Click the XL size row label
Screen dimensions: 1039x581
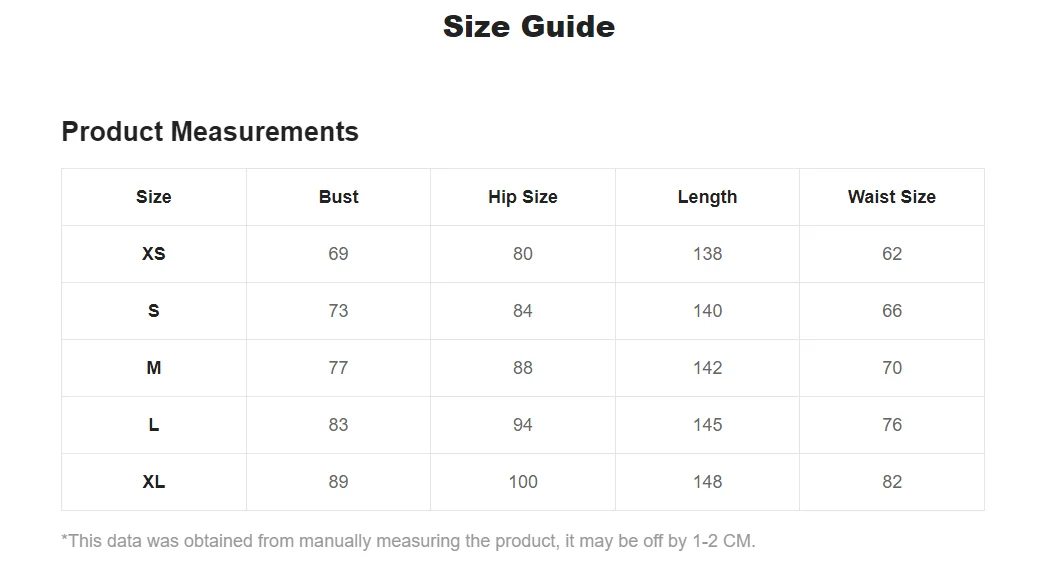[x=154, y=482]
